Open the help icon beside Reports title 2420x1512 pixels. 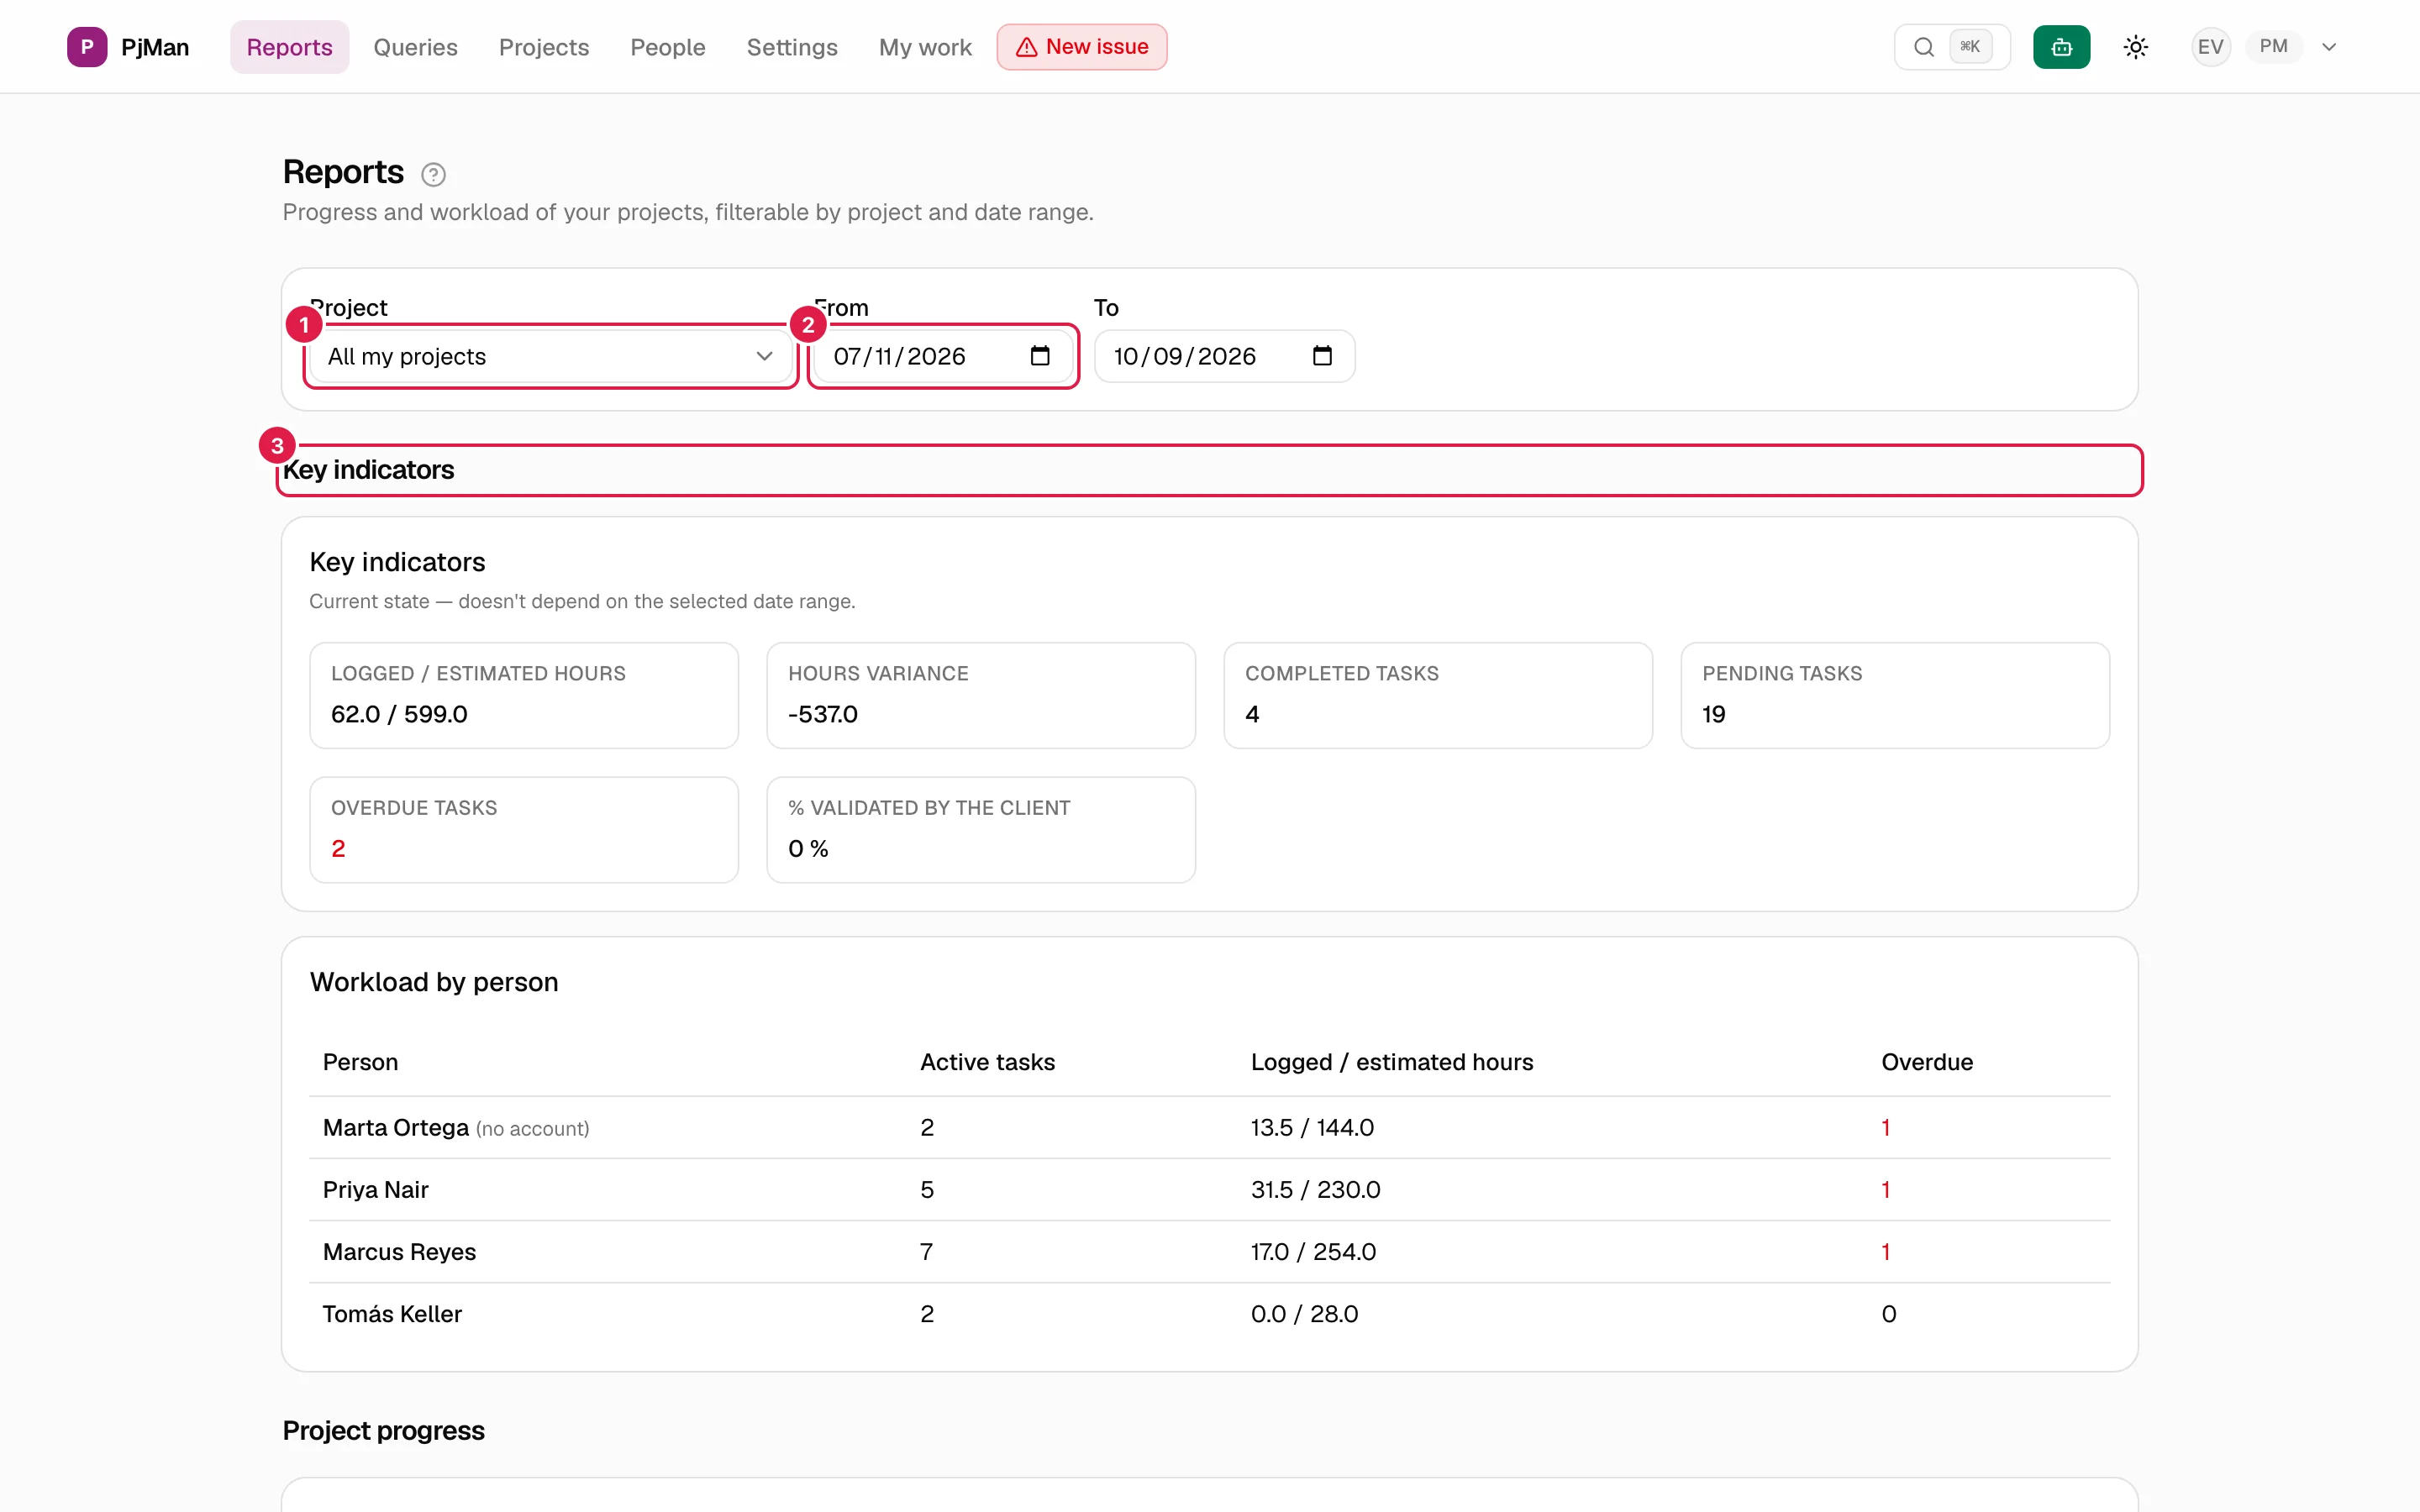click(x=433, y=175)
